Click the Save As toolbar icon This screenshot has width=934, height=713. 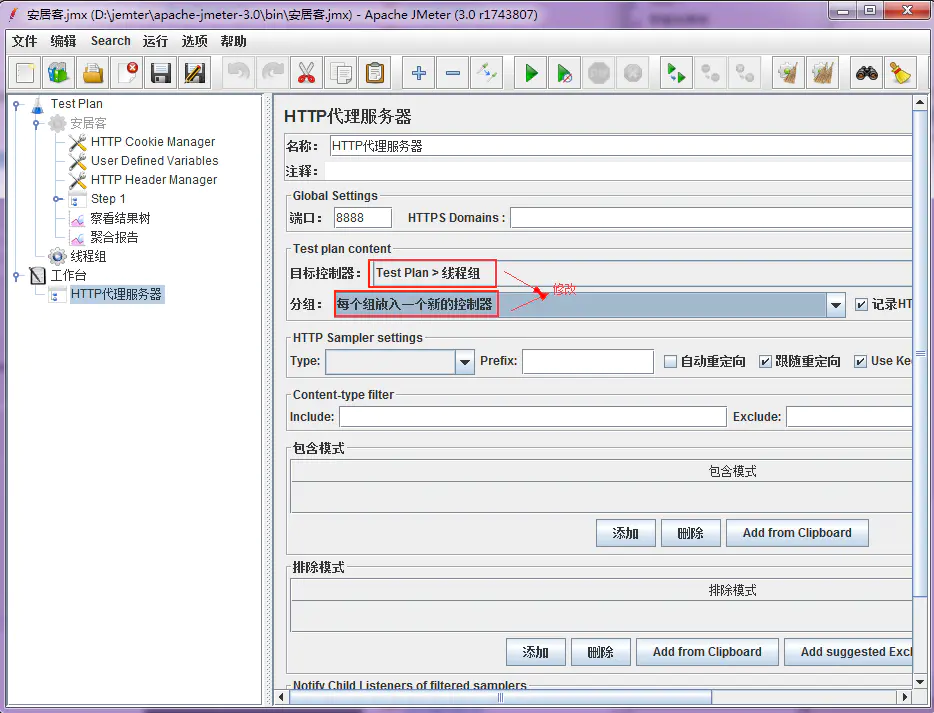coord(195,73)
